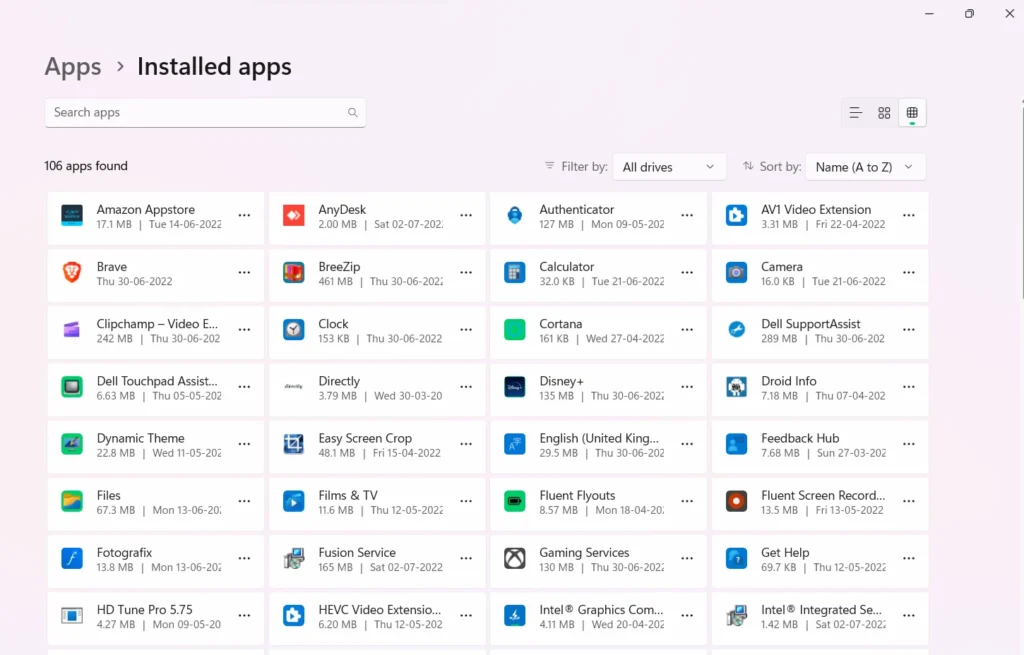This screenshot has width=1024, height=655.
Task: Open more options for Camera
Action: 908,272
